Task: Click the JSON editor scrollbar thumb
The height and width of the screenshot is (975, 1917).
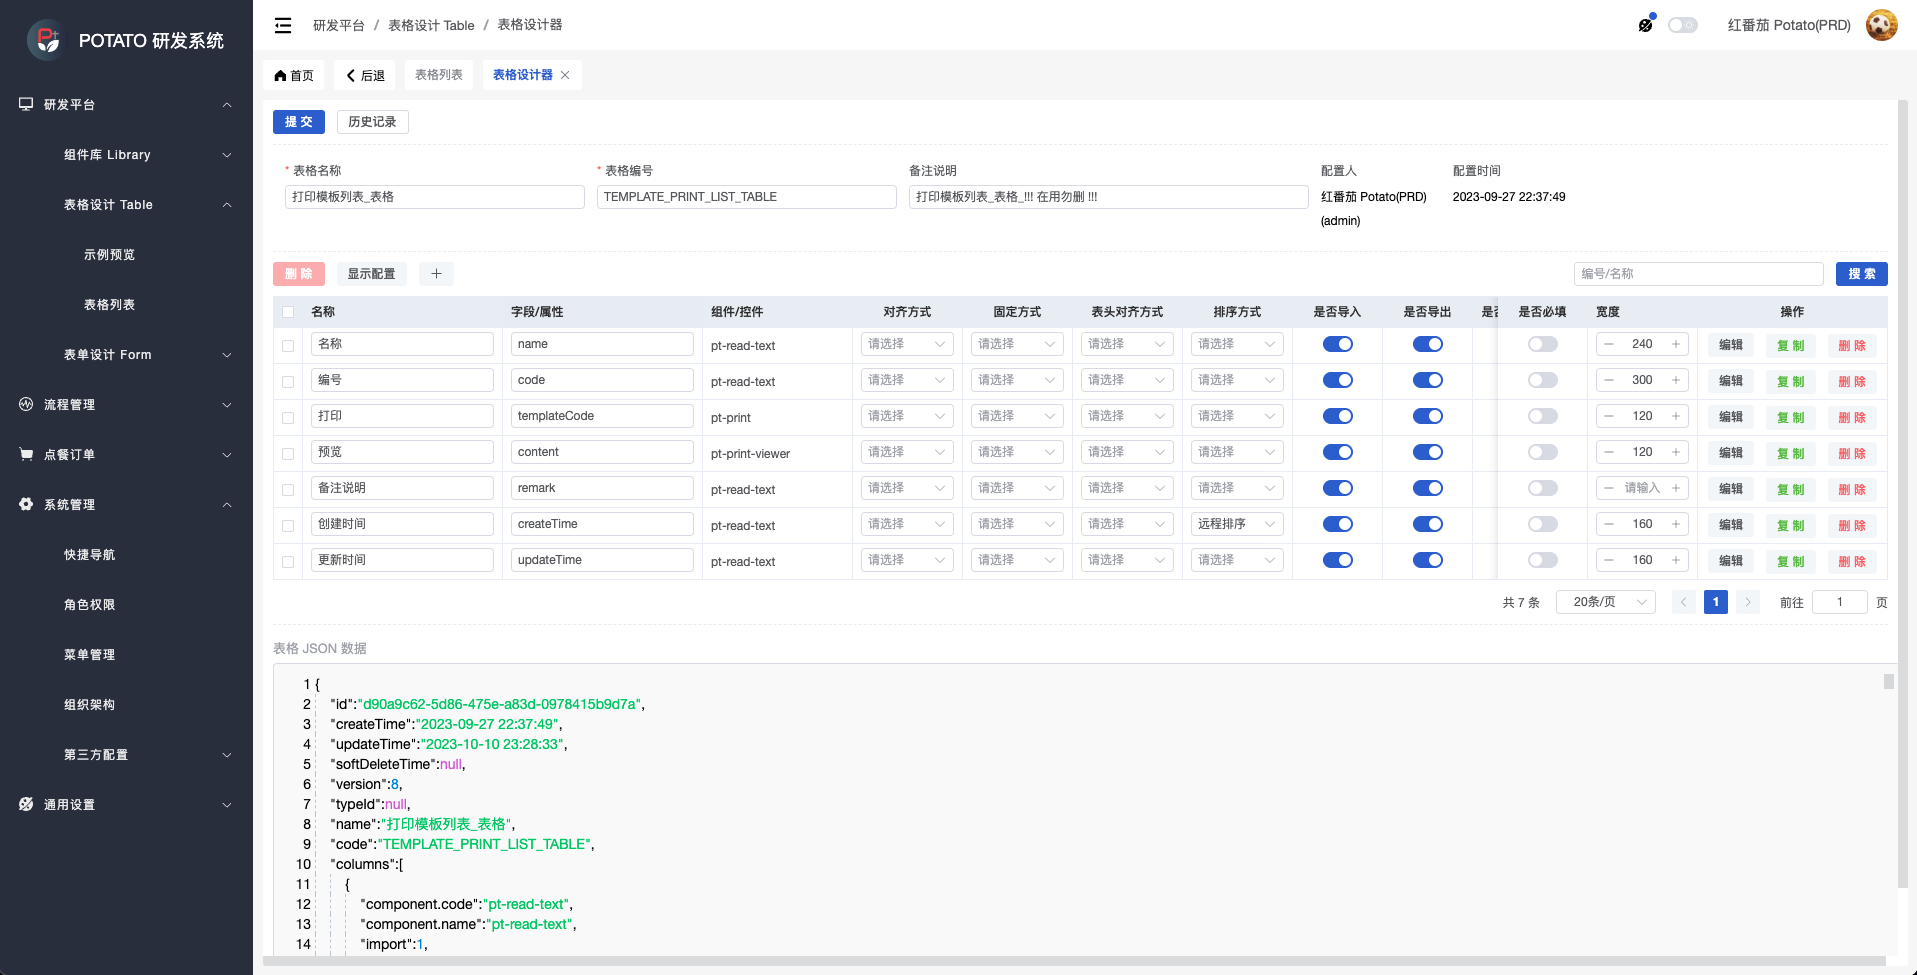Action: (1889, 681)
